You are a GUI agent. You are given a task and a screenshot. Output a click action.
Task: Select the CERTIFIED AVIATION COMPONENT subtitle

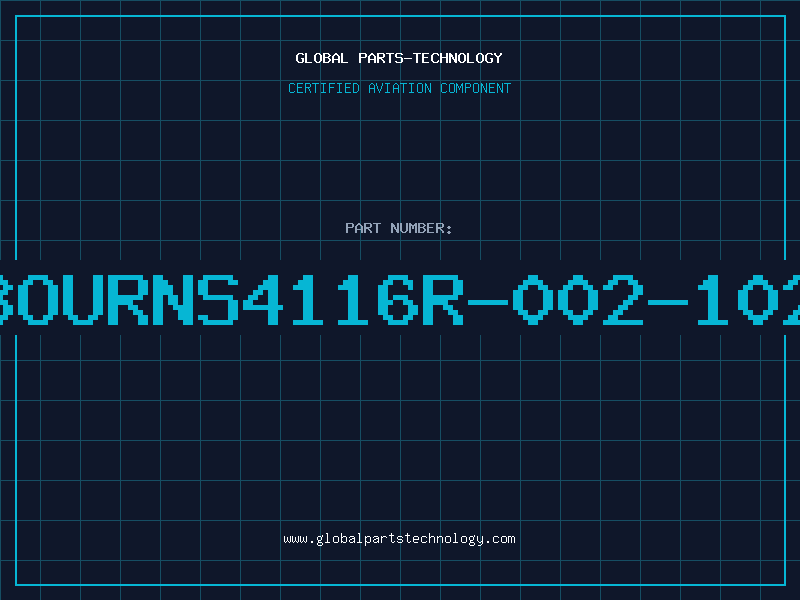(x=399, y=88)
